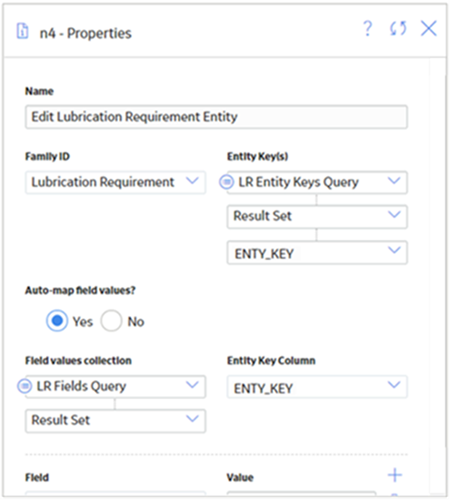
Task: Click the Yes label of auto-map option
Action: 83,322
